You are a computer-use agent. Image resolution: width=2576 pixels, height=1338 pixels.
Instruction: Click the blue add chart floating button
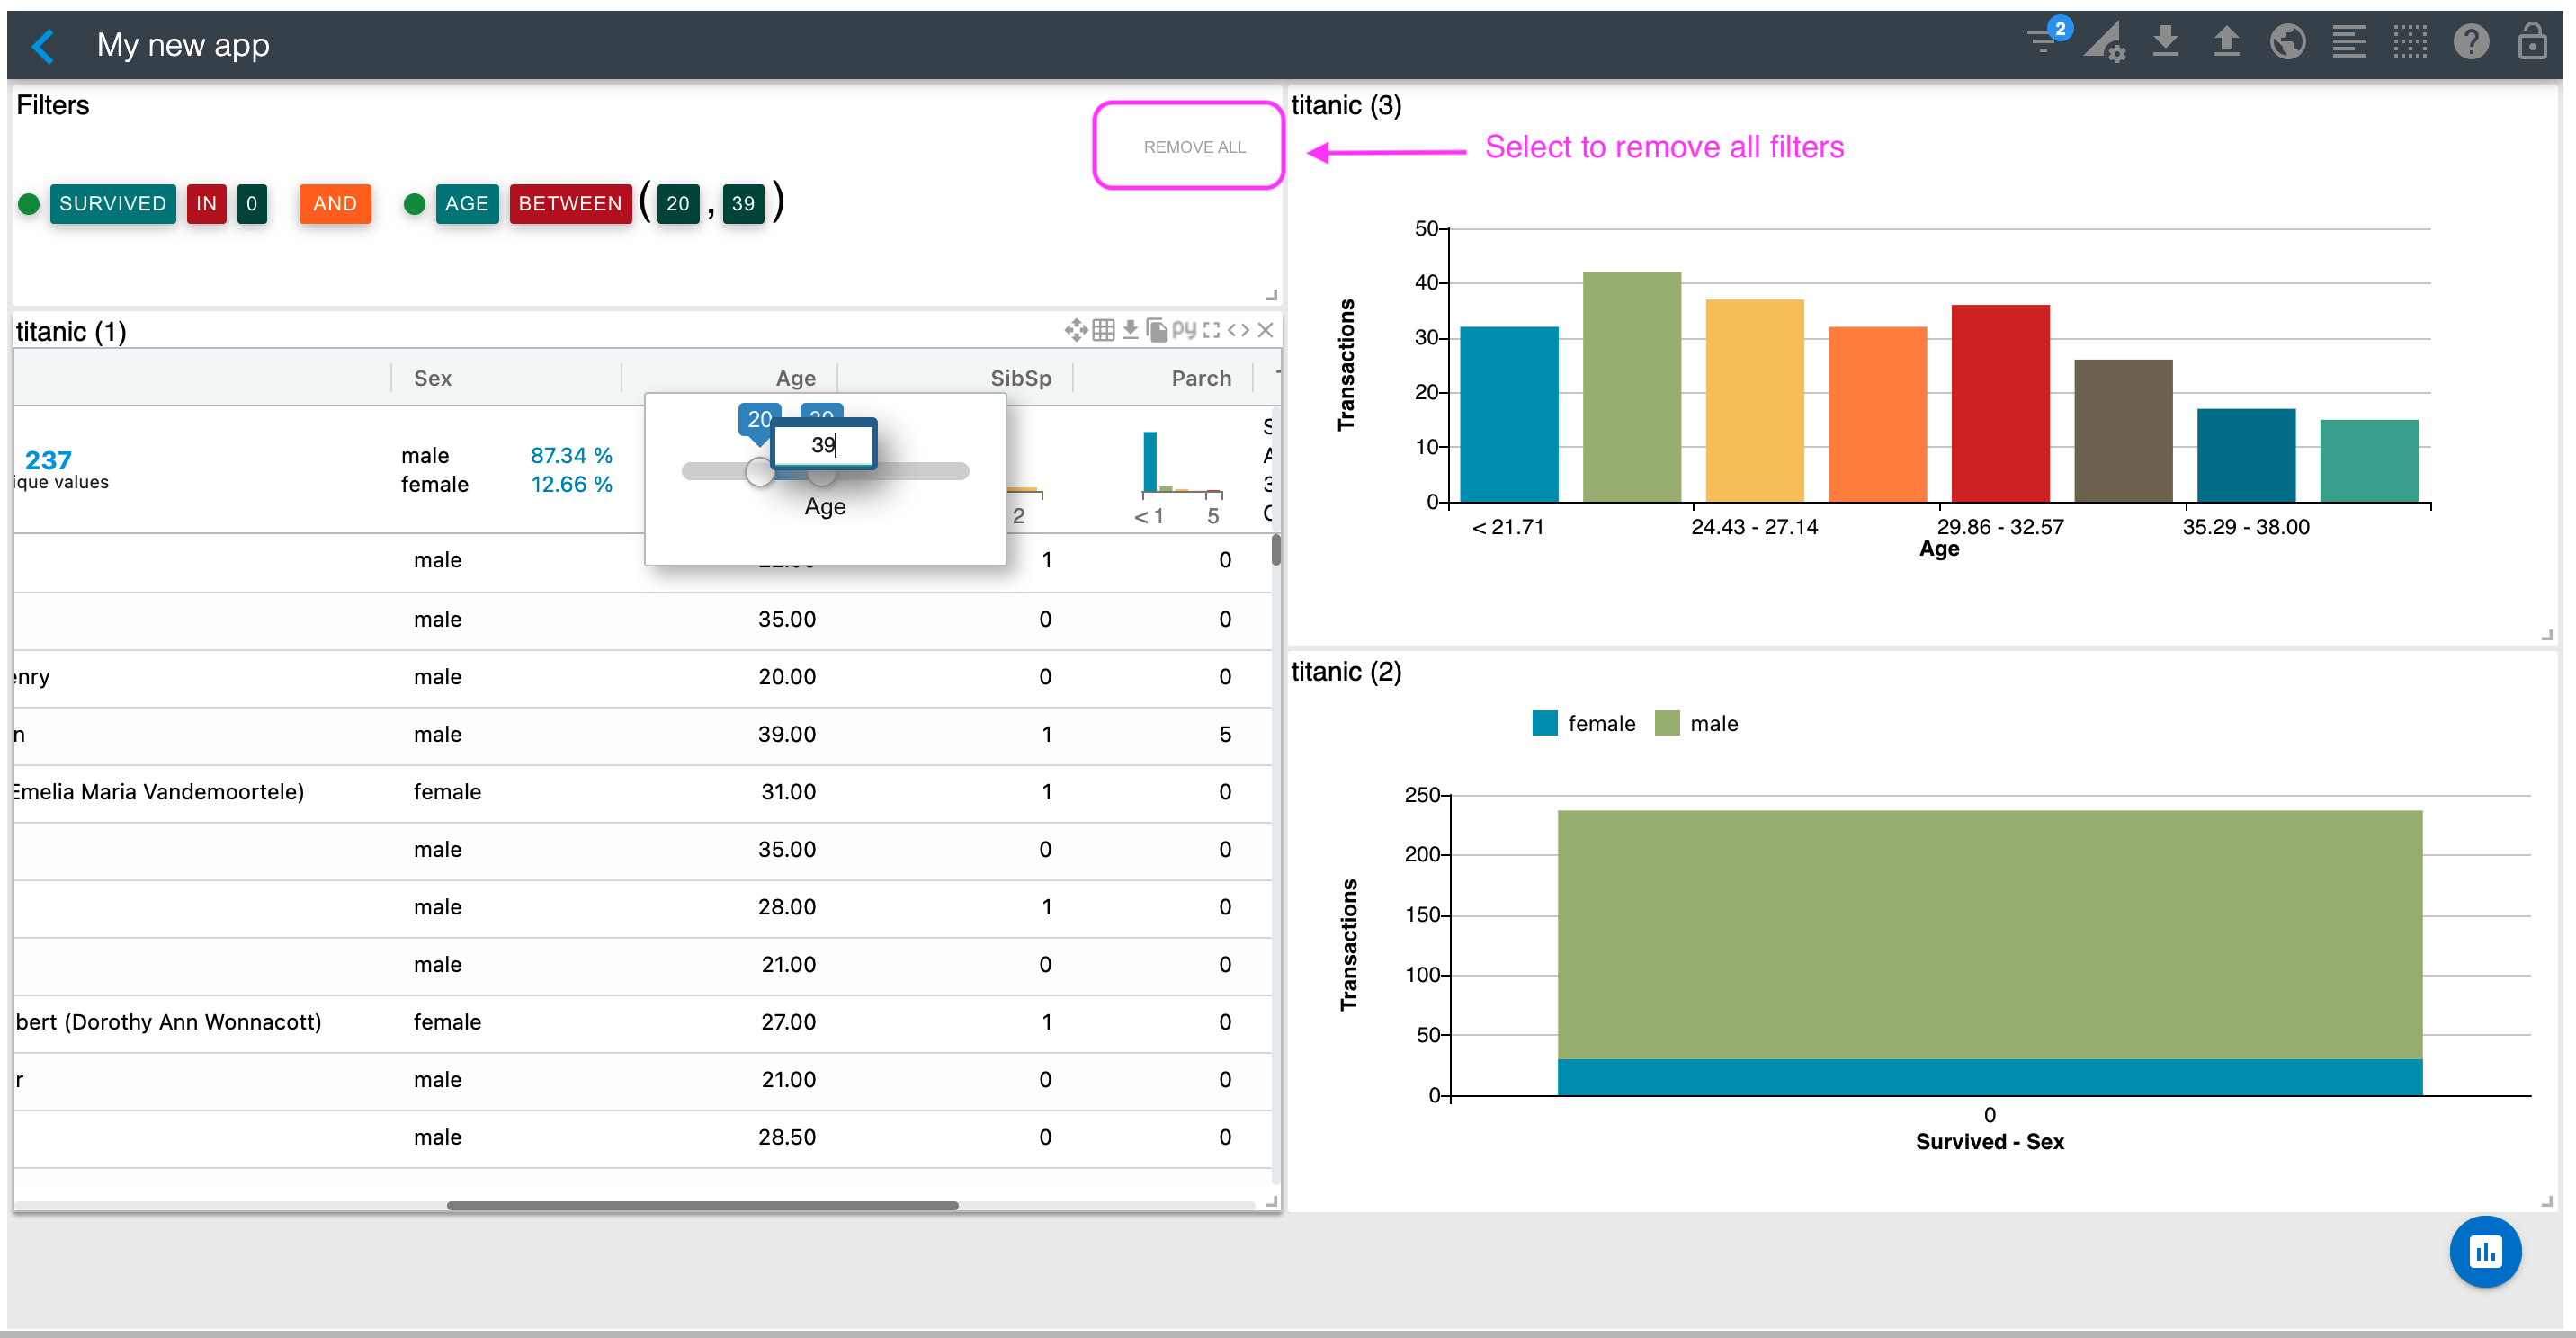tap(2485, 1251)
